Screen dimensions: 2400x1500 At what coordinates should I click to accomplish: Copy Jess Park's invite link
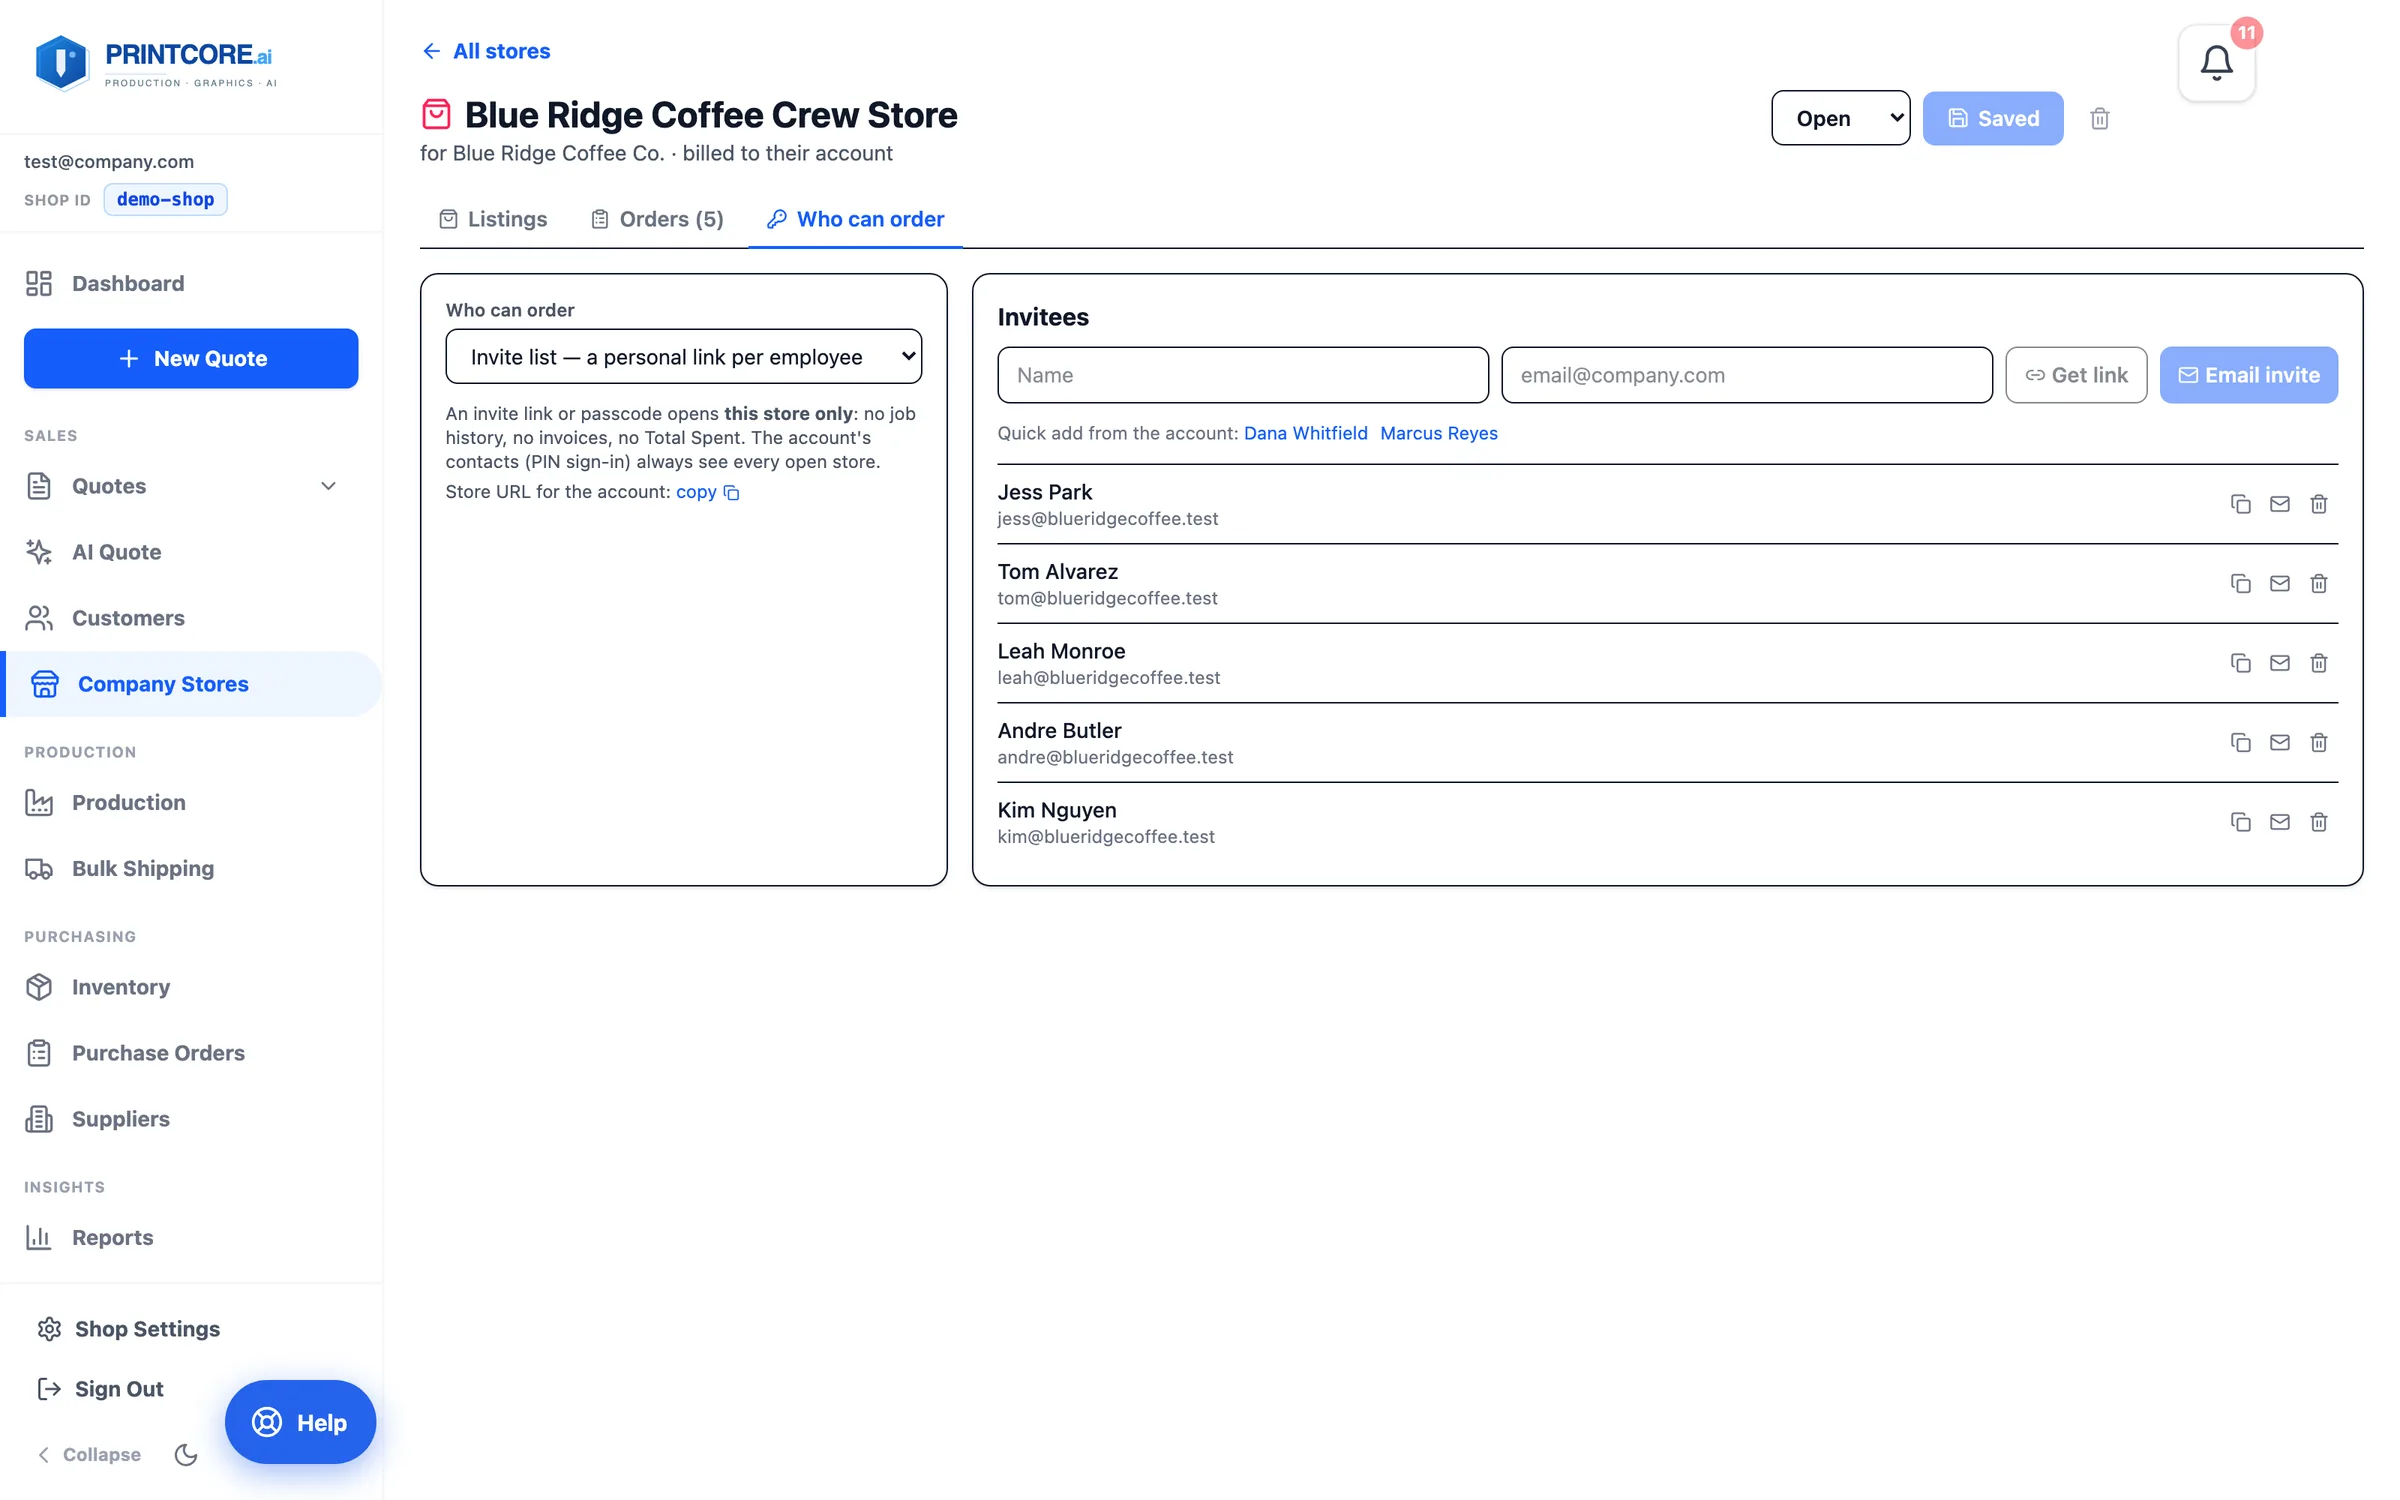[x=2240, y=504]
